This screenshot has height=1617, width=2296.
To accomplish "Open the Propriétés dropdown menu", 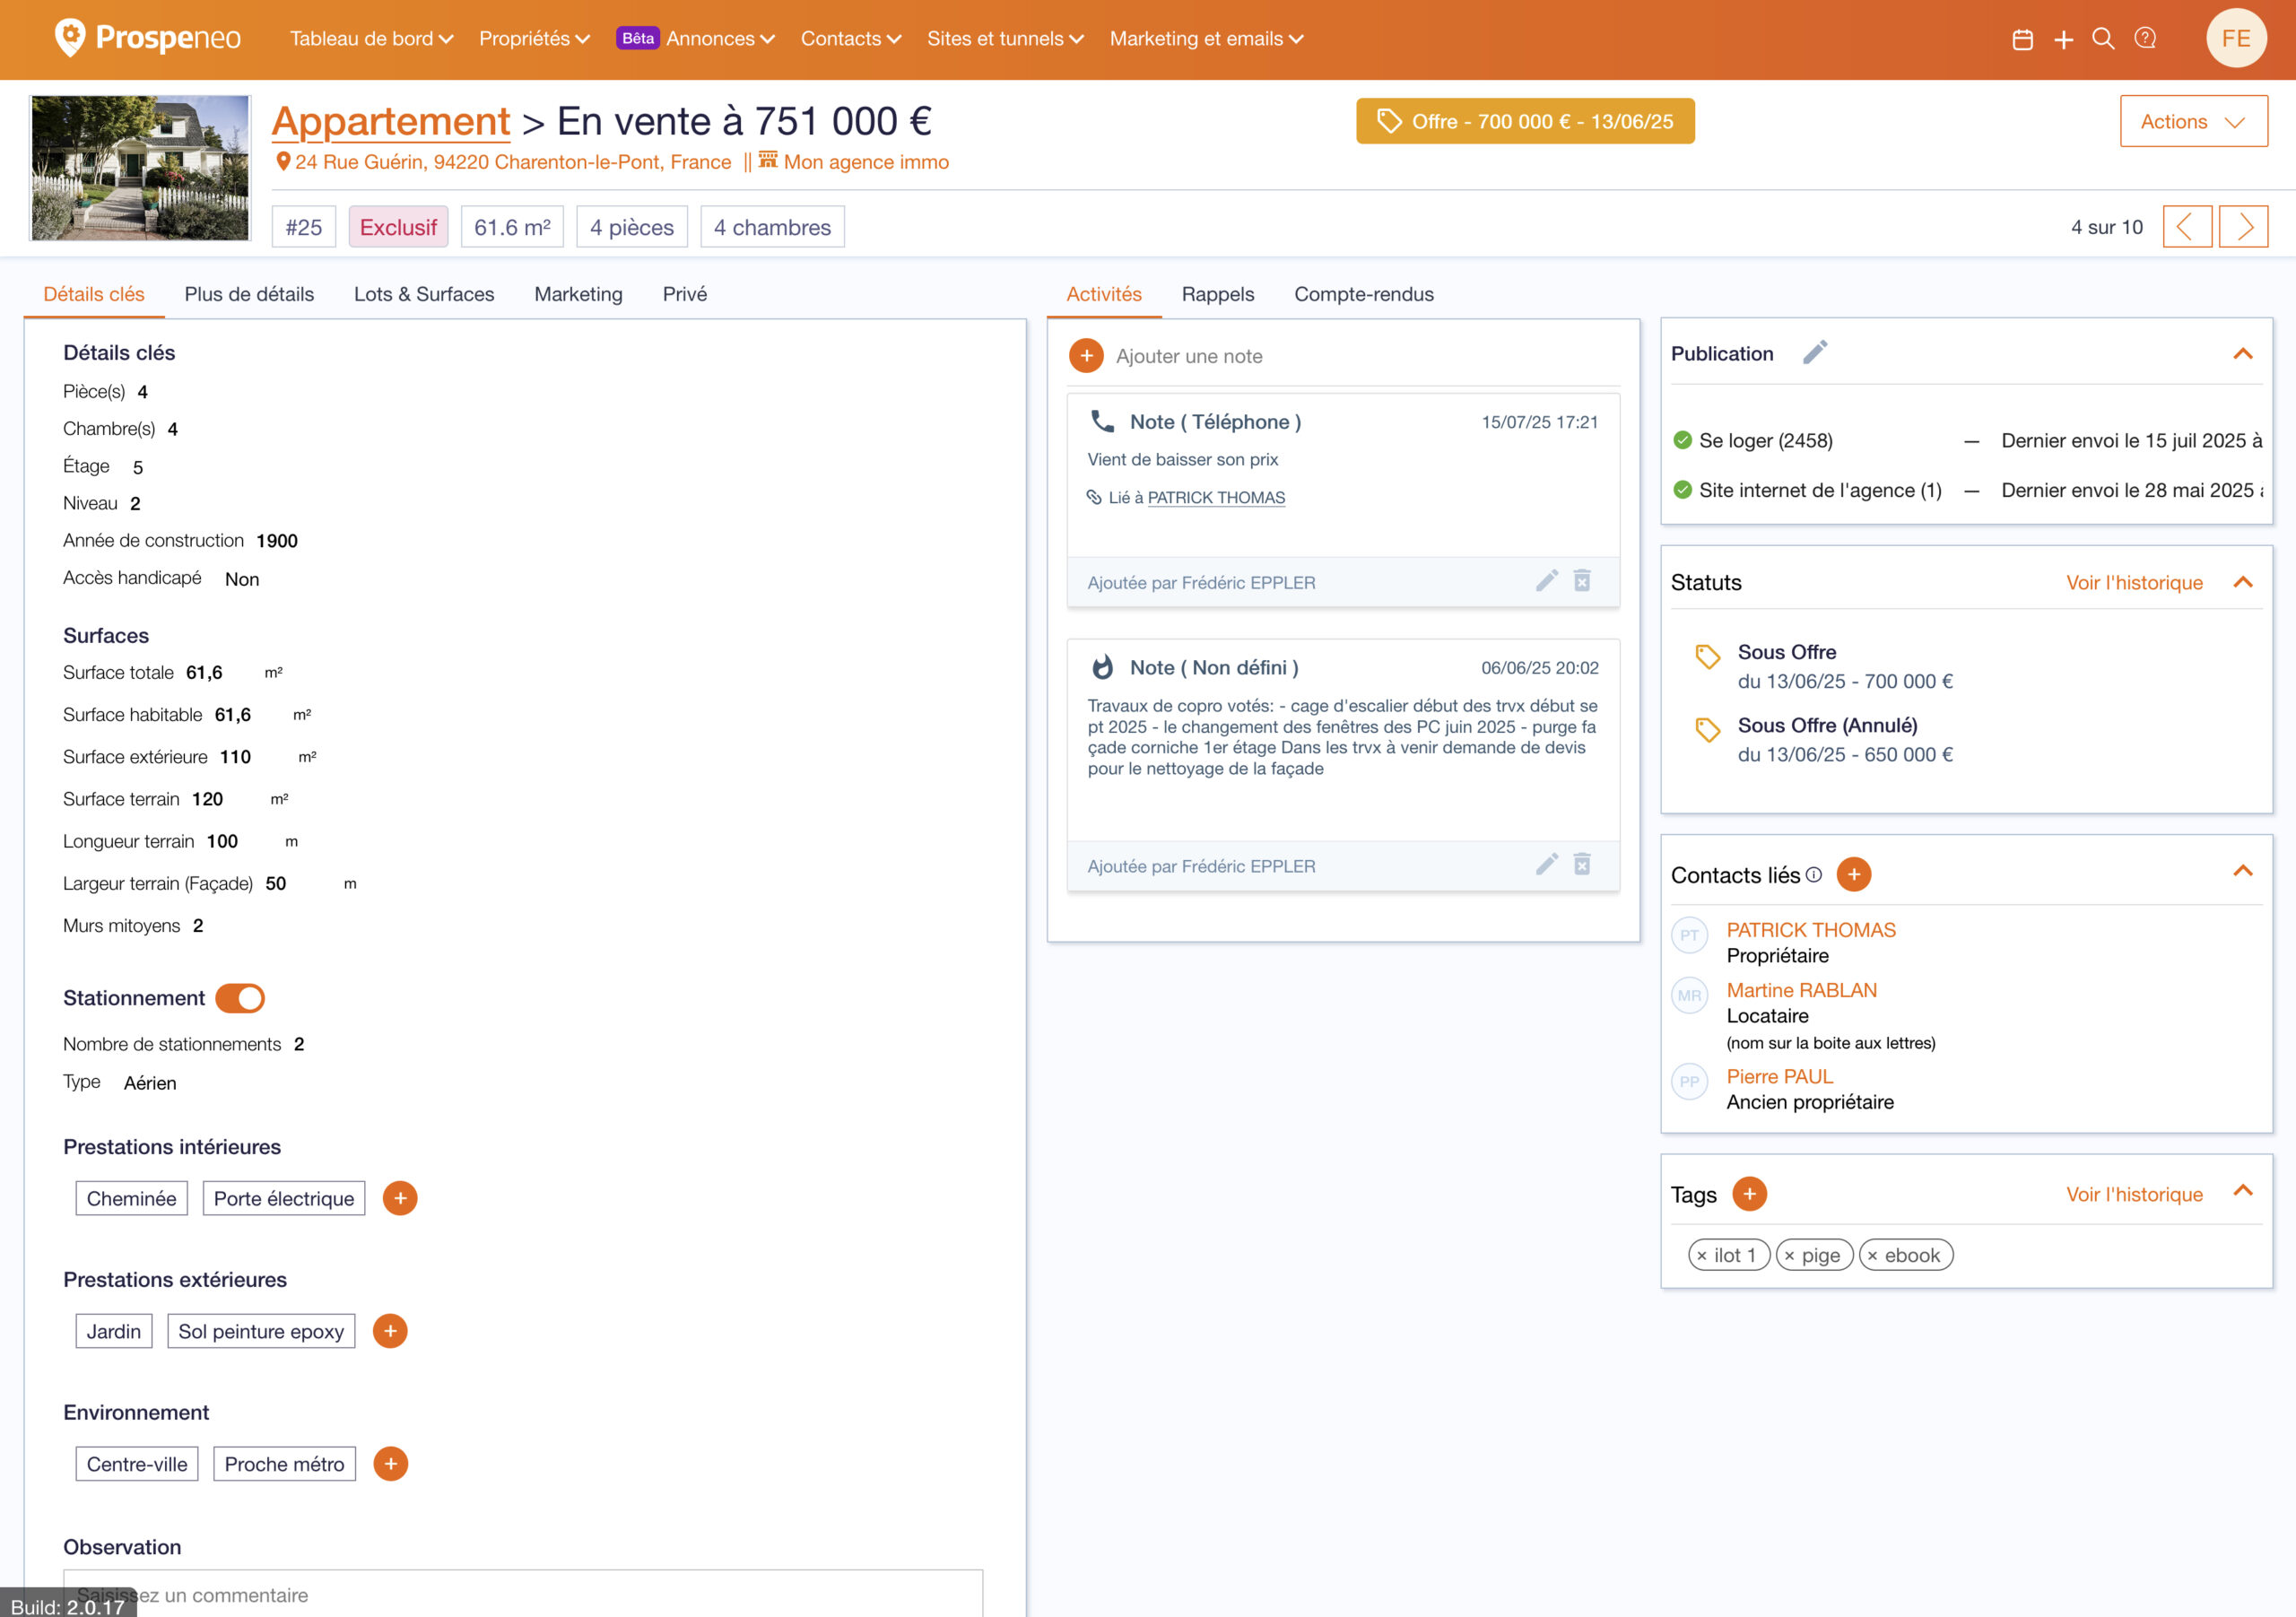I will tap(534, 39).
